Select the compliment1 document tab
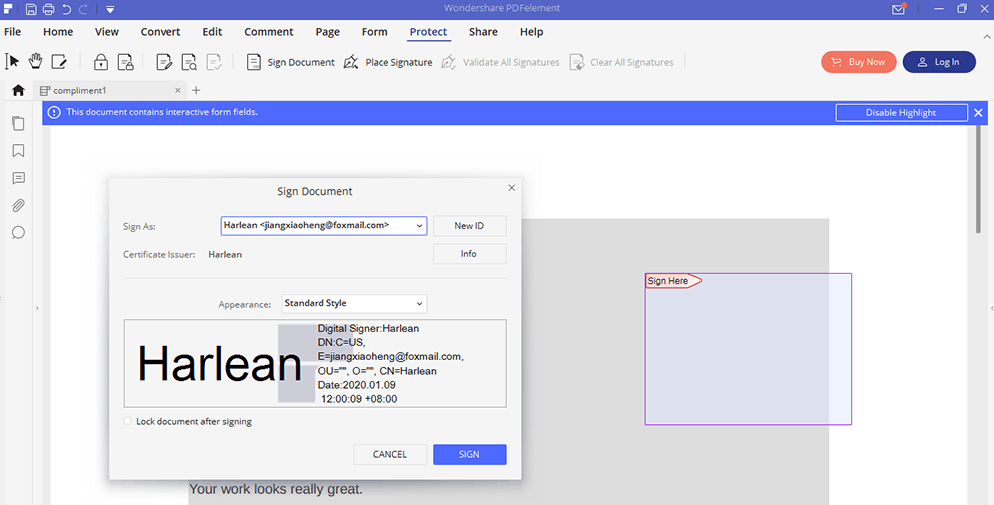The height and width of the screenshot is (505, 994). click(x=108, y=91)
